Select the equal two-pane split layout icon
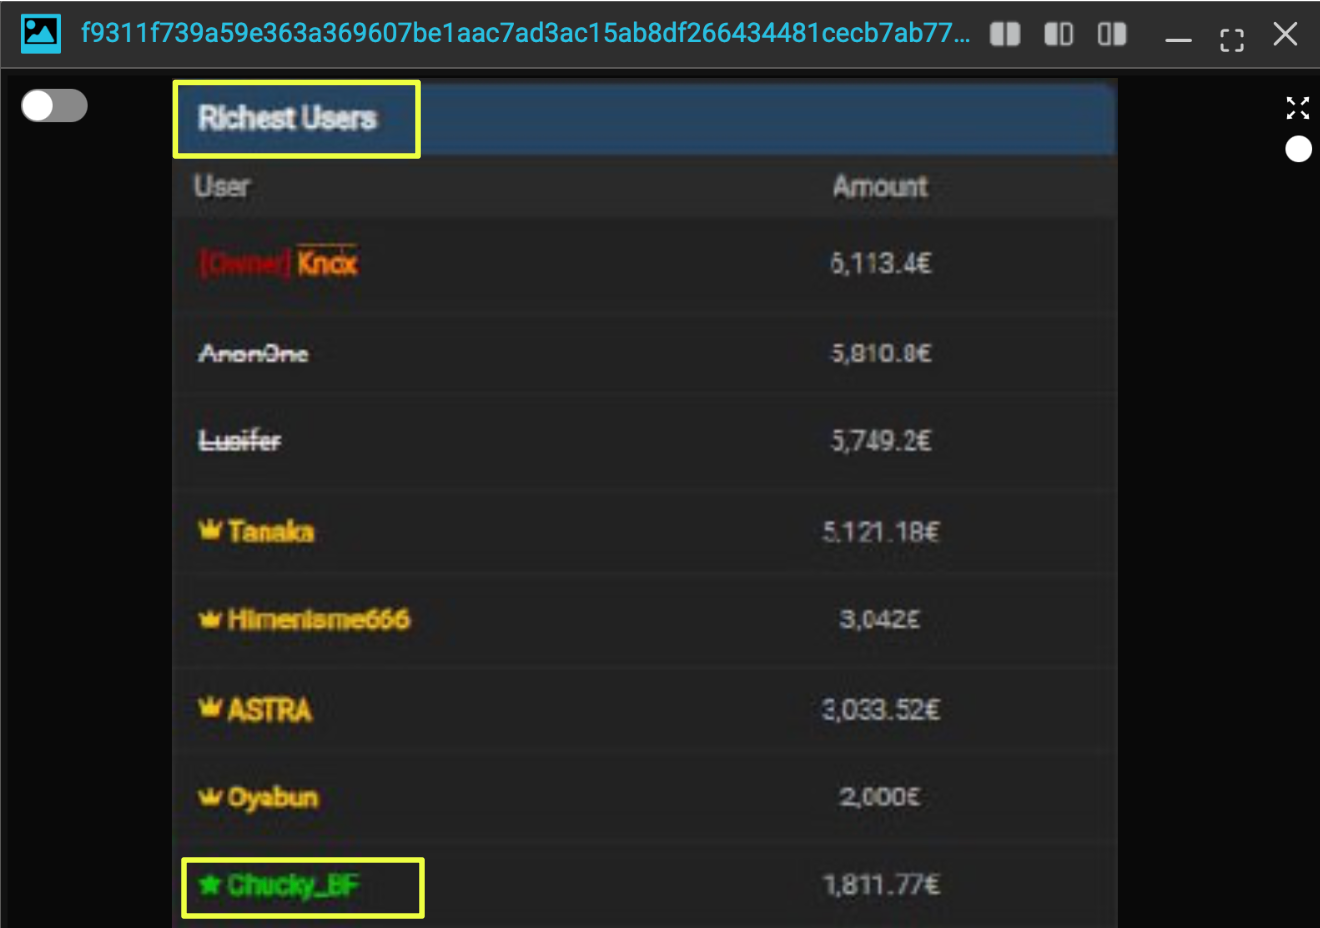The width and height of the screenshot is (1320, 928). (x=1005, y=35)
